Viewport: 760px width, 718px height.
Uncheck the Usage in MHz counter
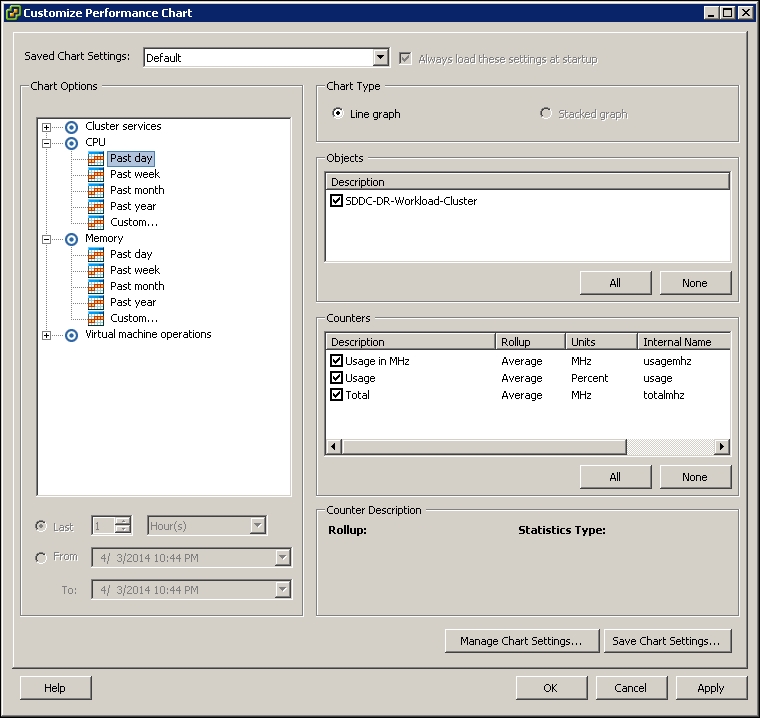[x=336, y=361]
